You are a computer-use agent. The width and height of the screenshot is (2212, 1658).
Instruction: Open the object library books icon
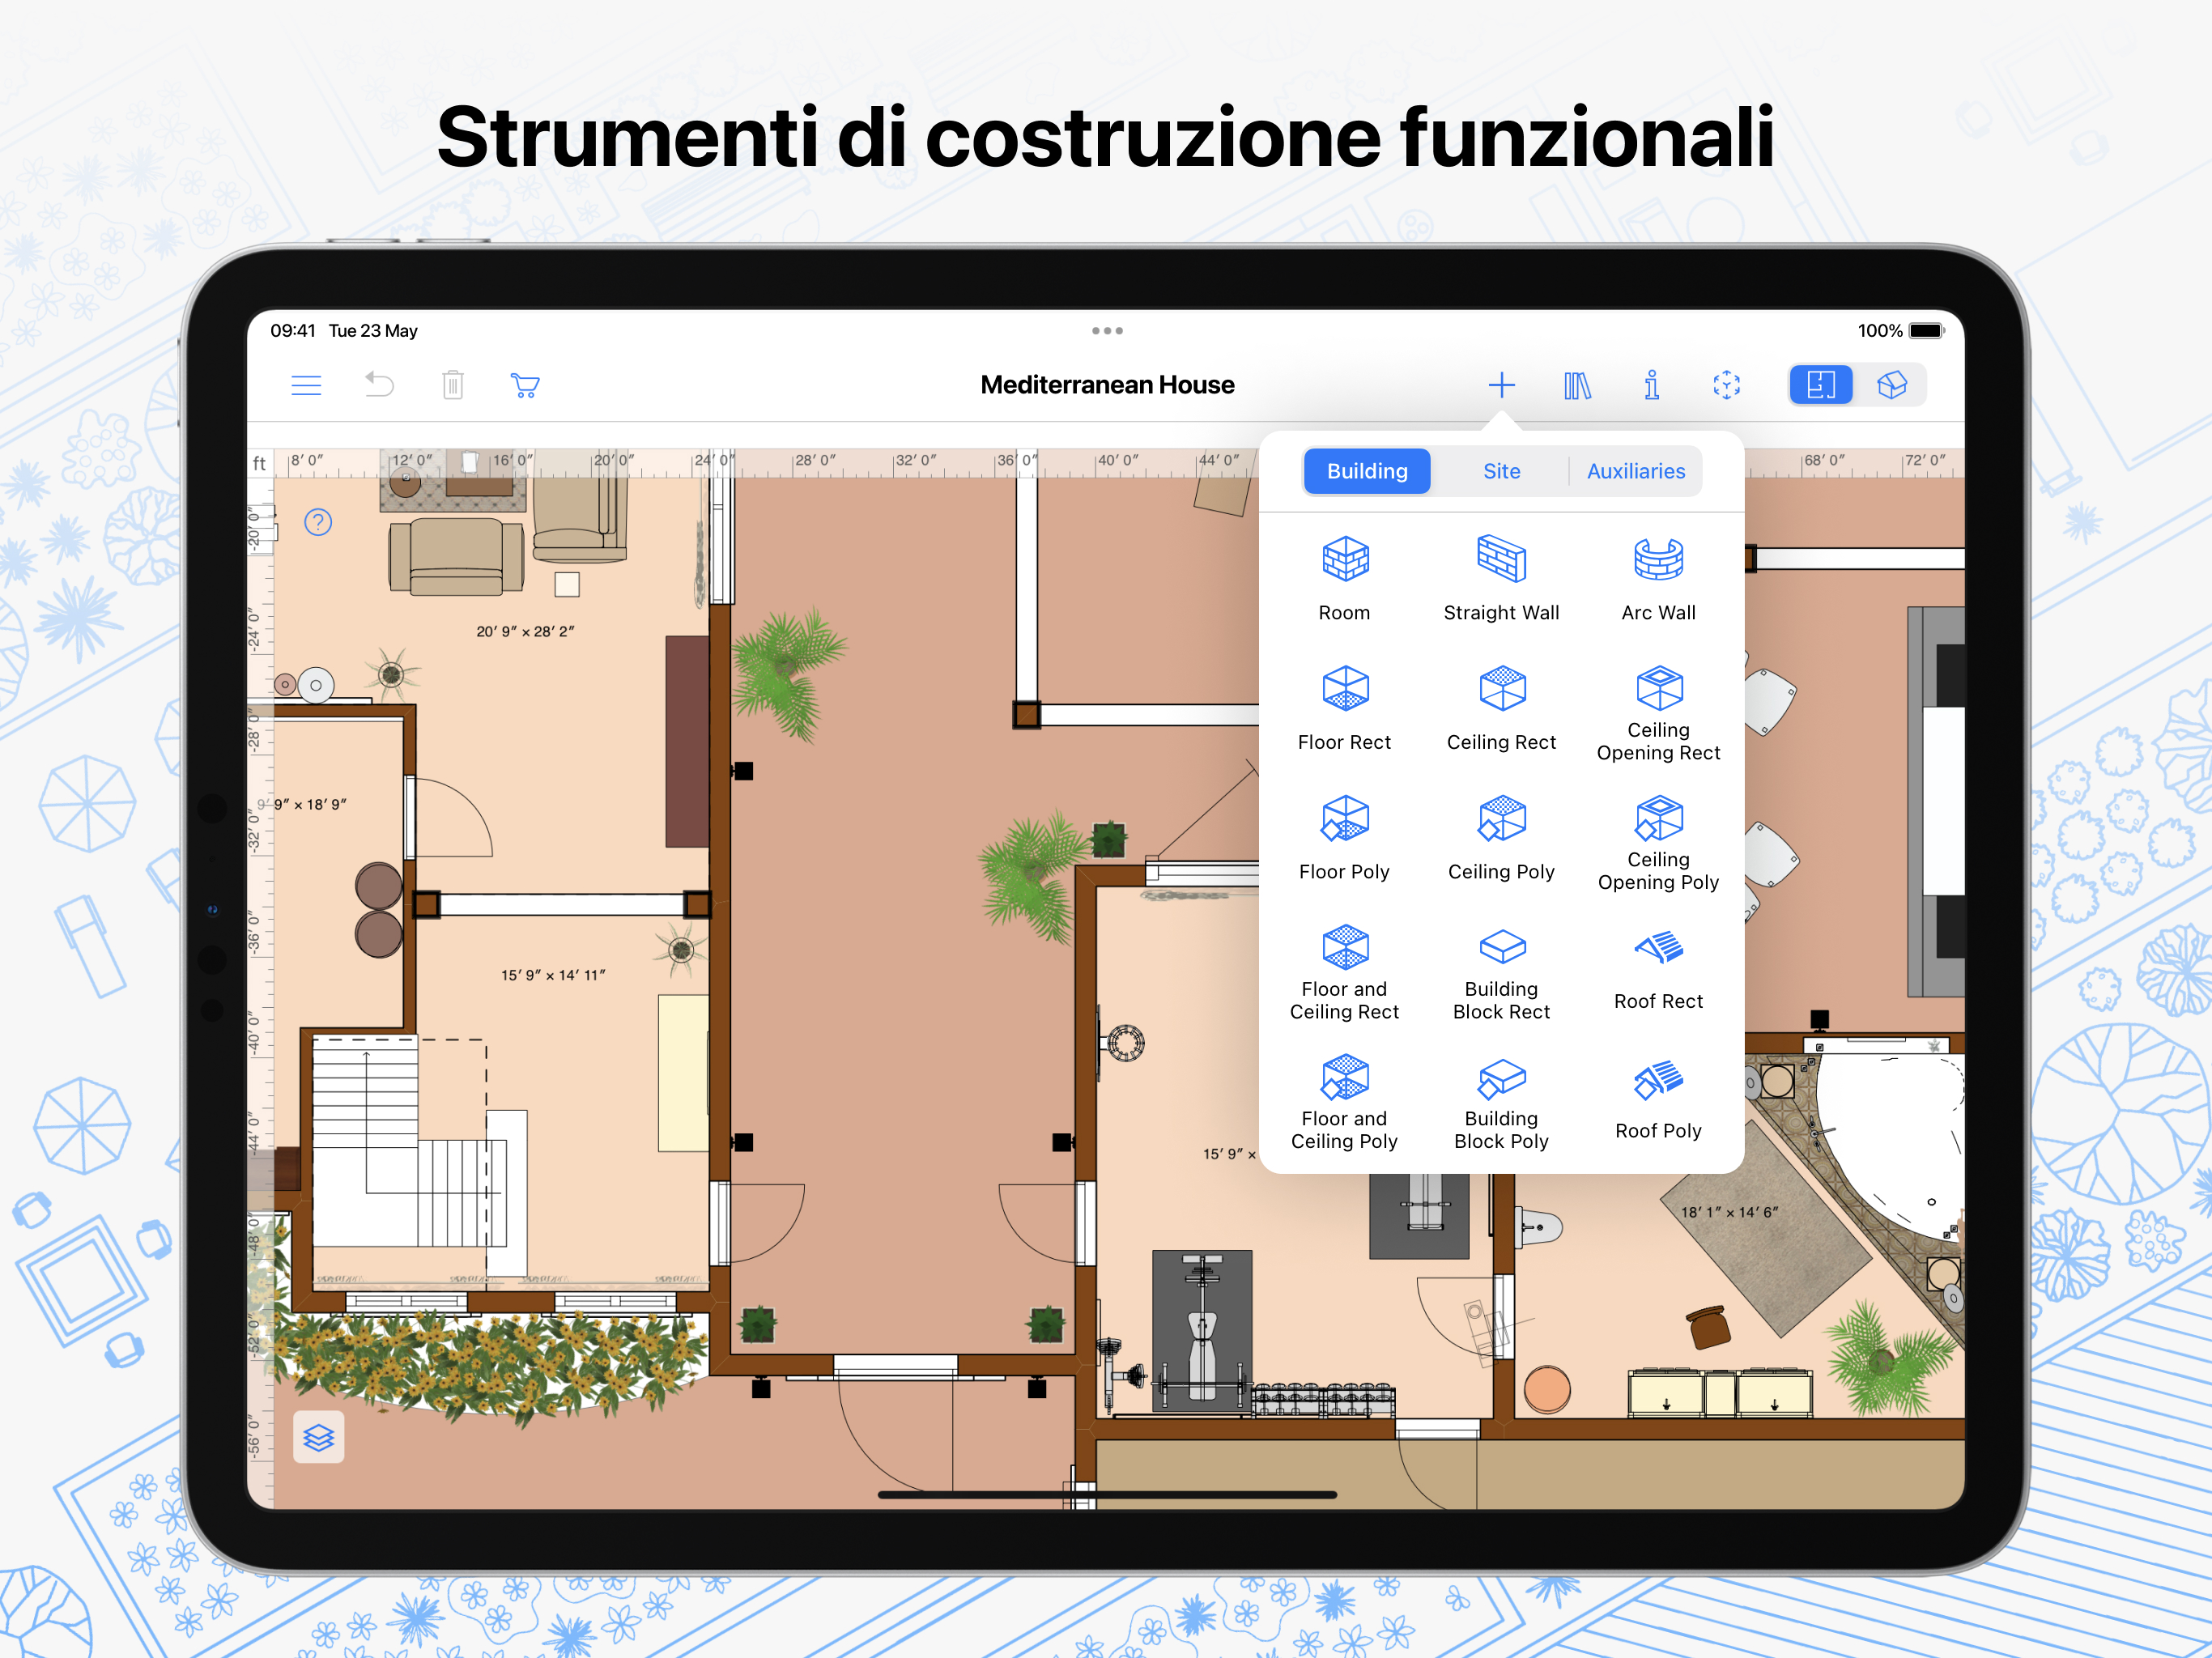(x=1576, y=385)
